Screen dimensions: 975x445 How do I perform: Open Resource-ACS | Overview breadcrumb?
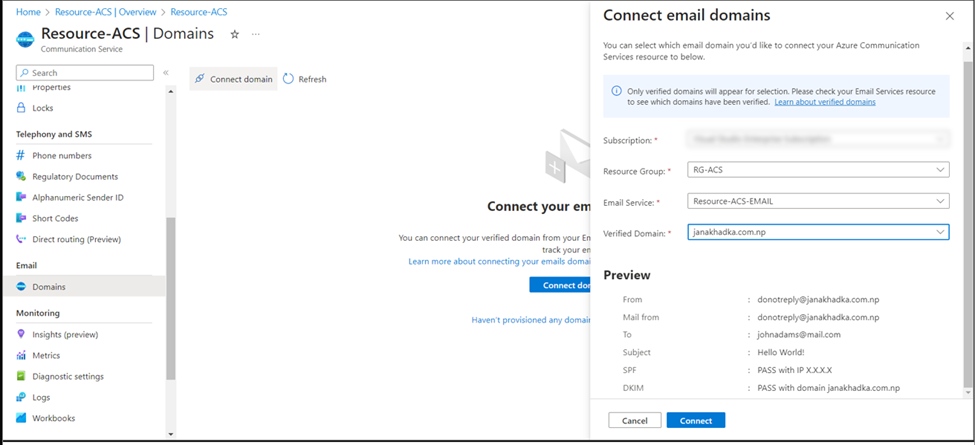tap(106, 12)
